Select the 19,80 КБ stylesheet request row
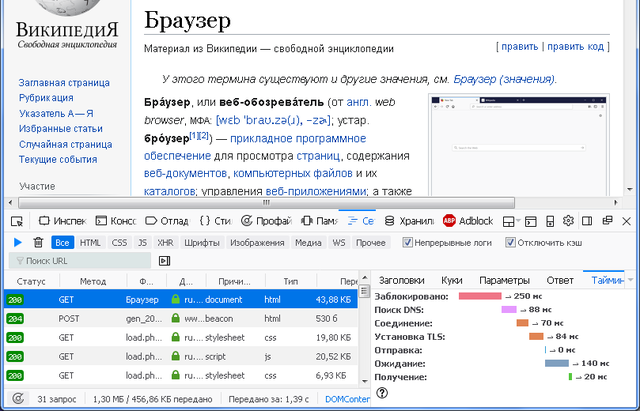Image resolution: width=640 pixels, height=411 pixels. tap(181, 338)
